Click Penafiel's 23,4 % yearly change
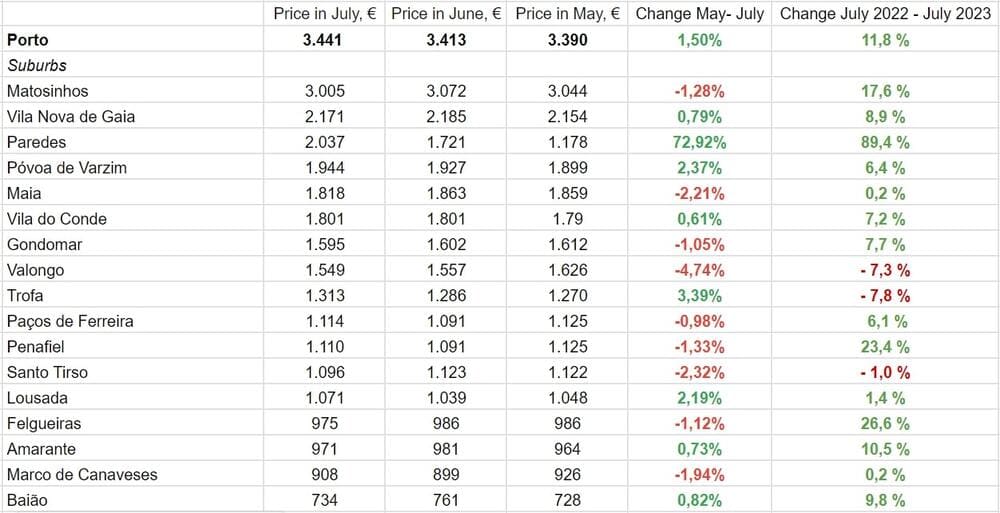Screen dimensions: 1000x513 coord(884,347)
